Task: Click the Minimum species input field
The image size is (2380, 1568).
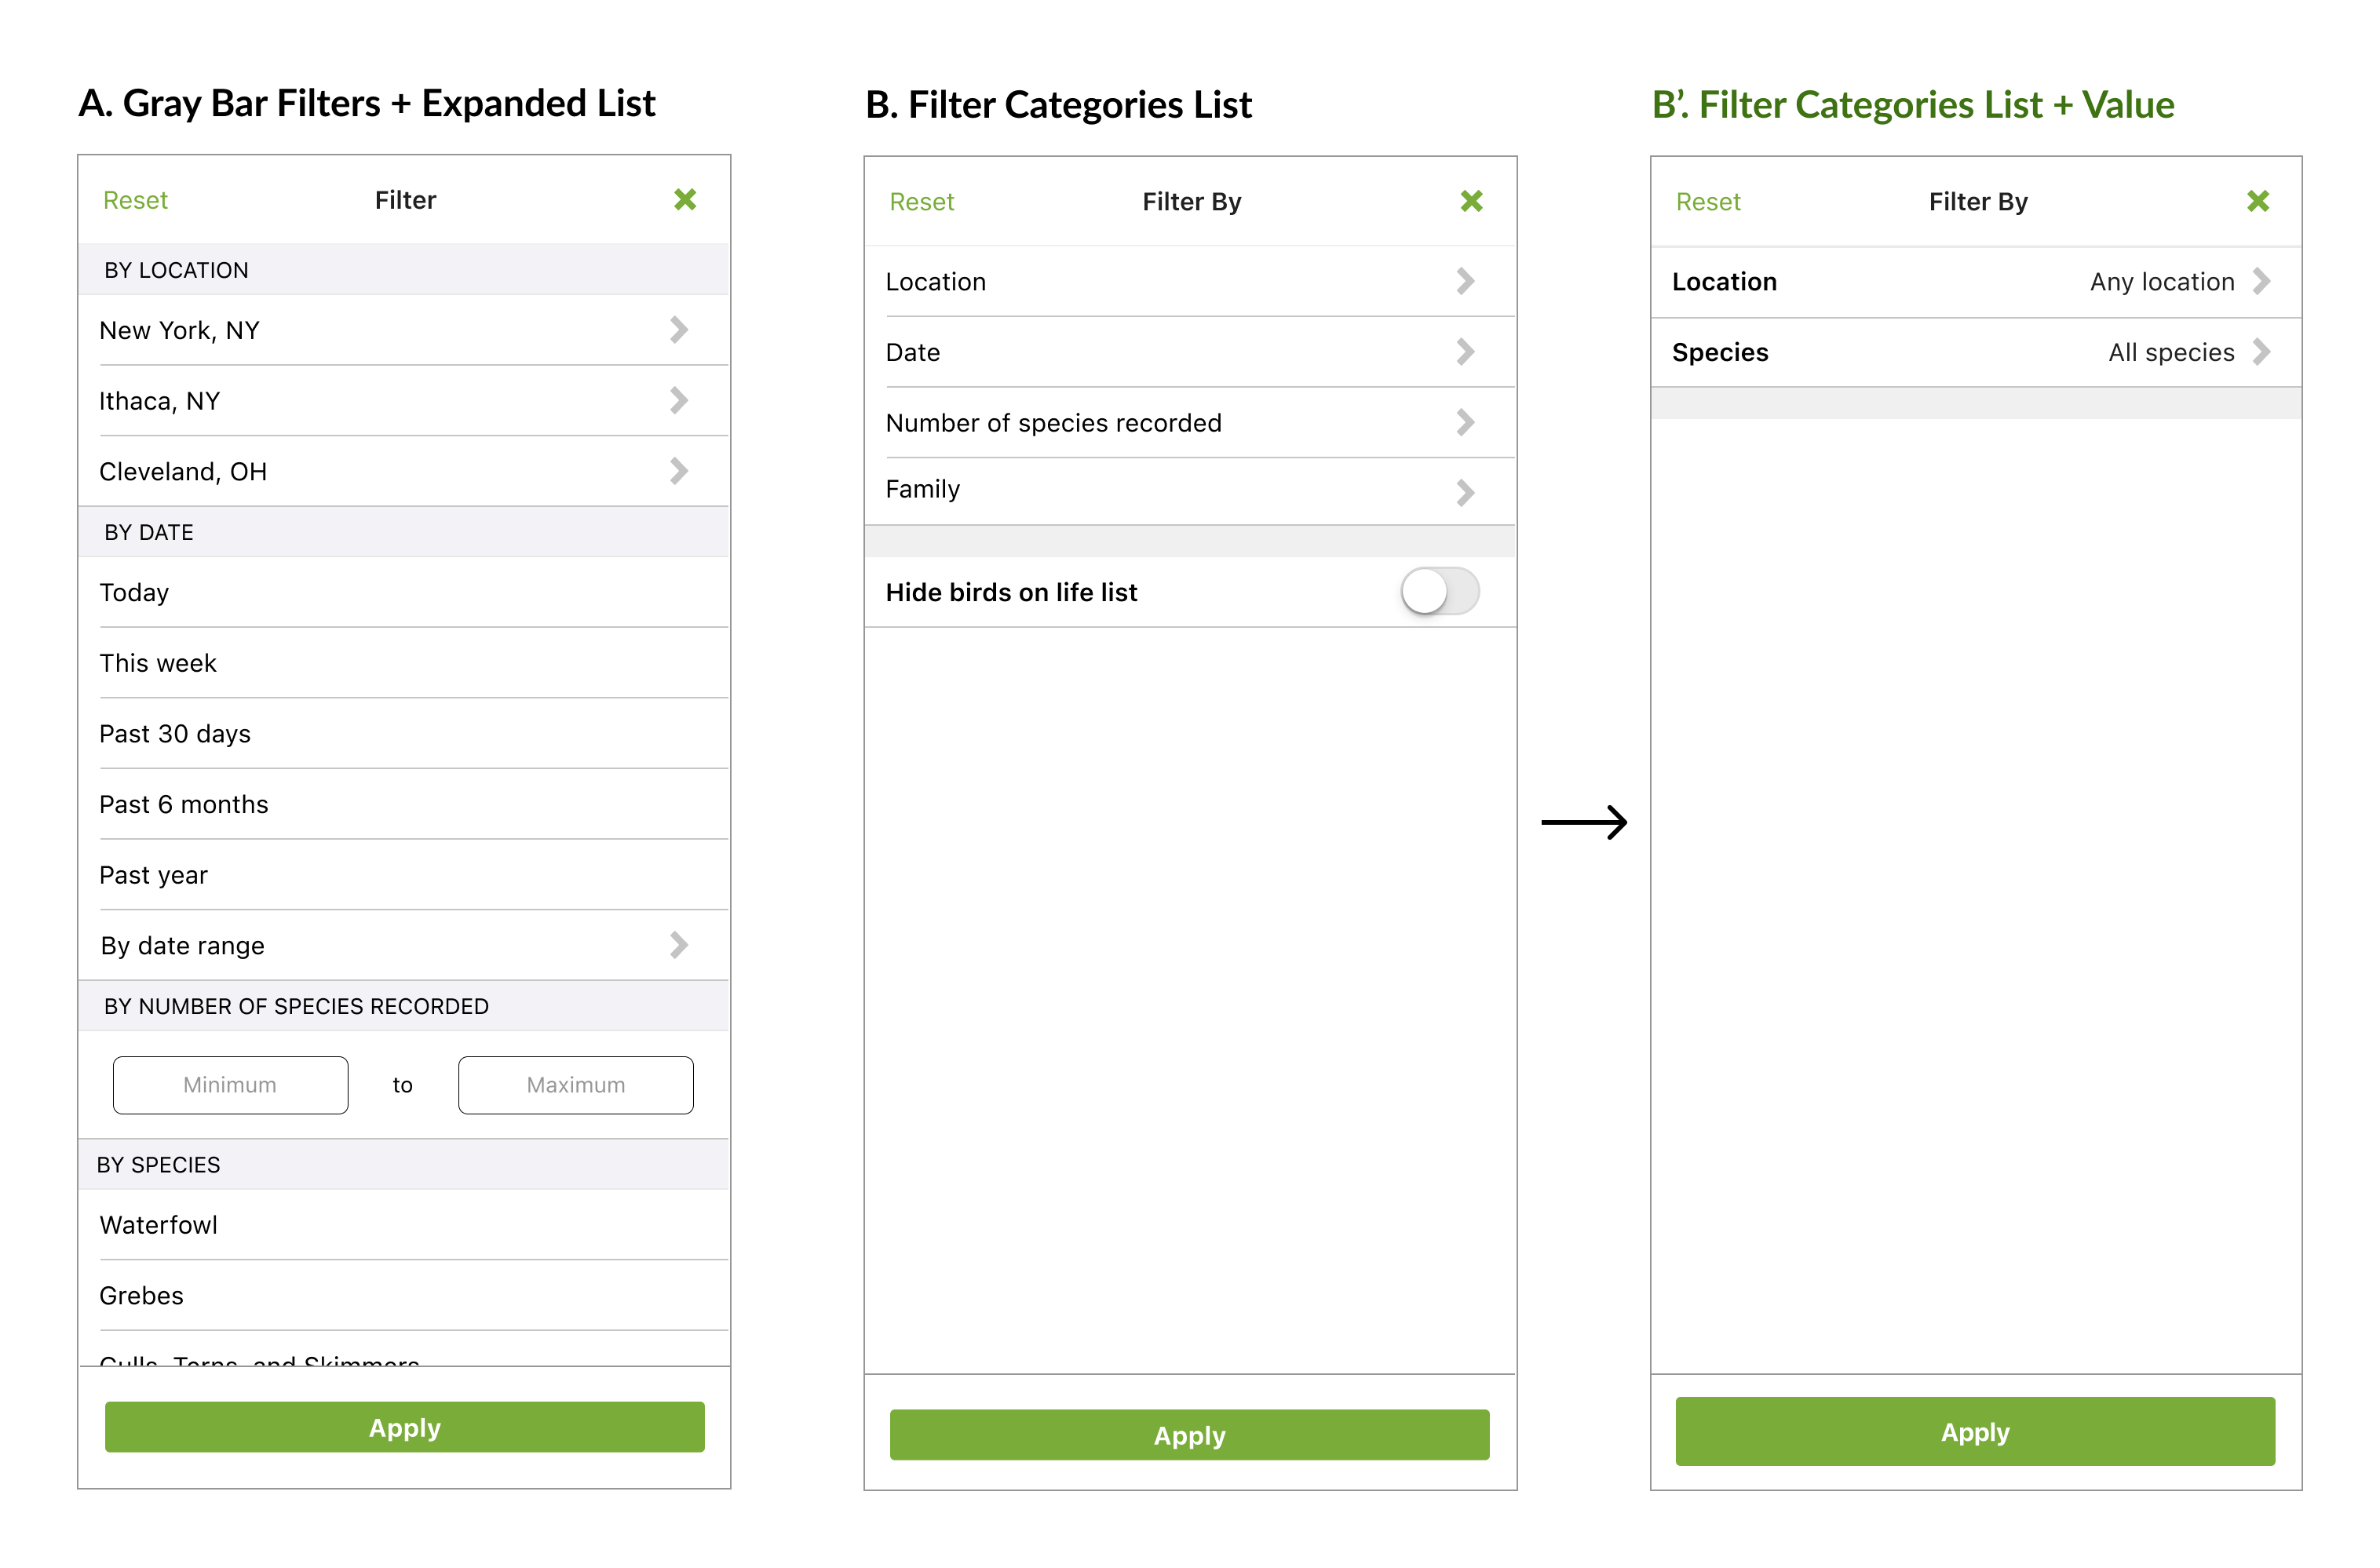Action: [x=230, y=1085]
